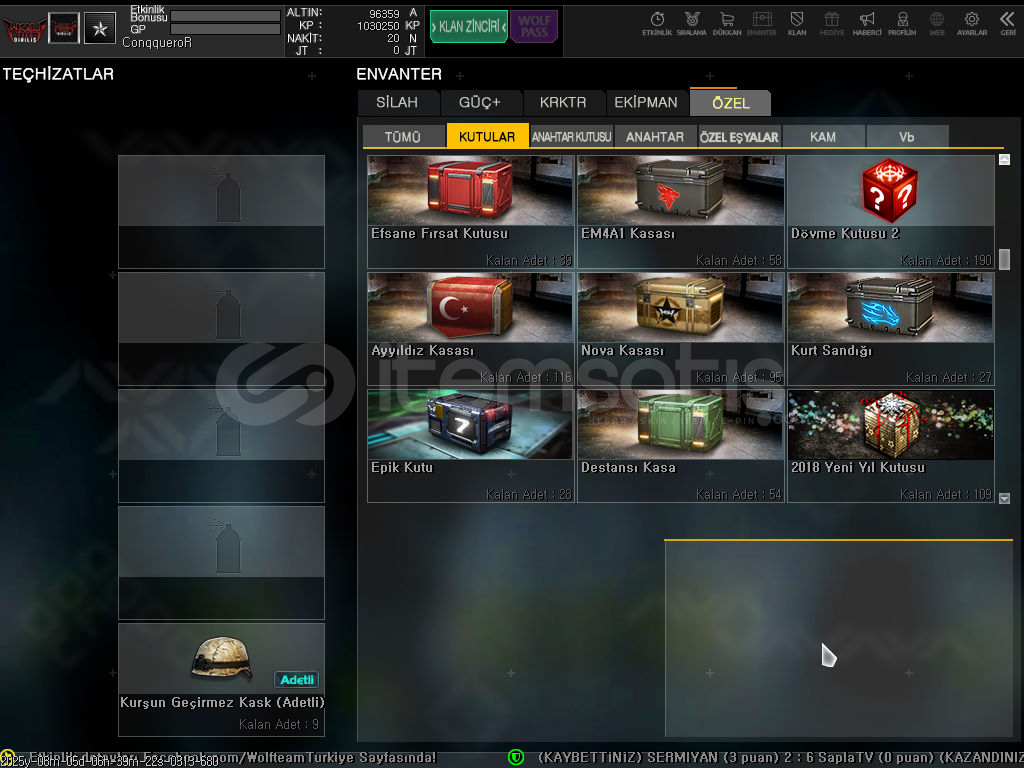Screen dimensions: 1024x768
Task: Select the EM4A1 Kasası crate
Action: (680, 212)
